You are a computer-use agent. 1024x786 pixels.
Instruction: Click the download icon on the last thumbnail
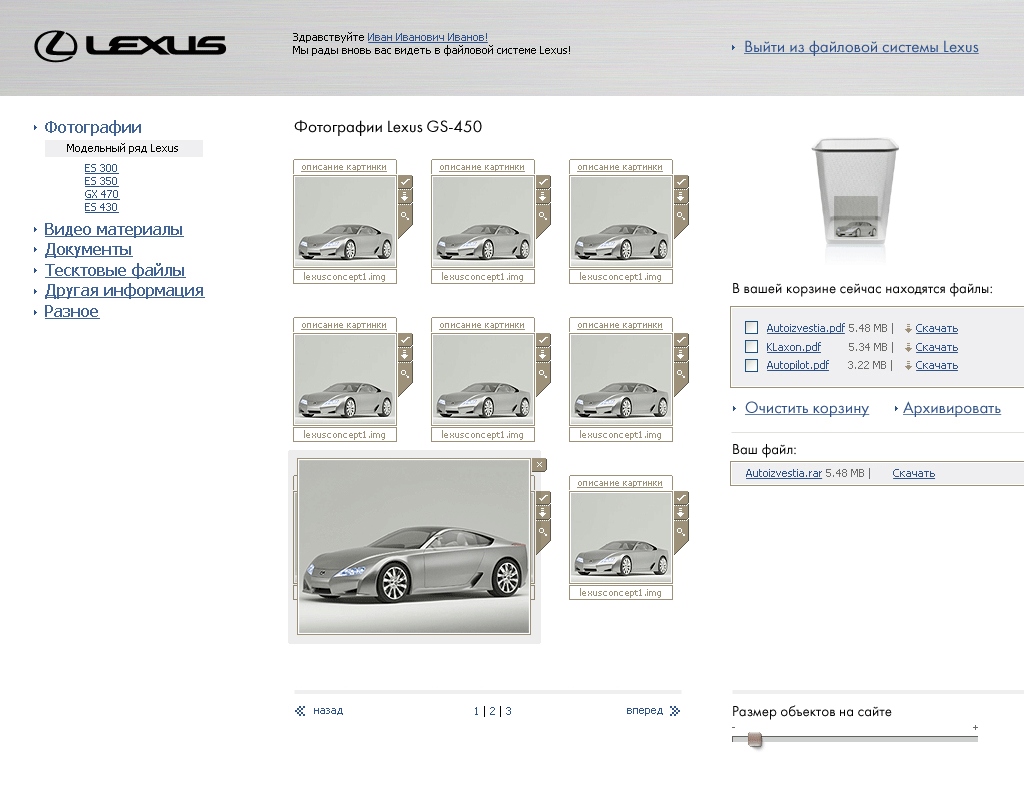[681, 513]
